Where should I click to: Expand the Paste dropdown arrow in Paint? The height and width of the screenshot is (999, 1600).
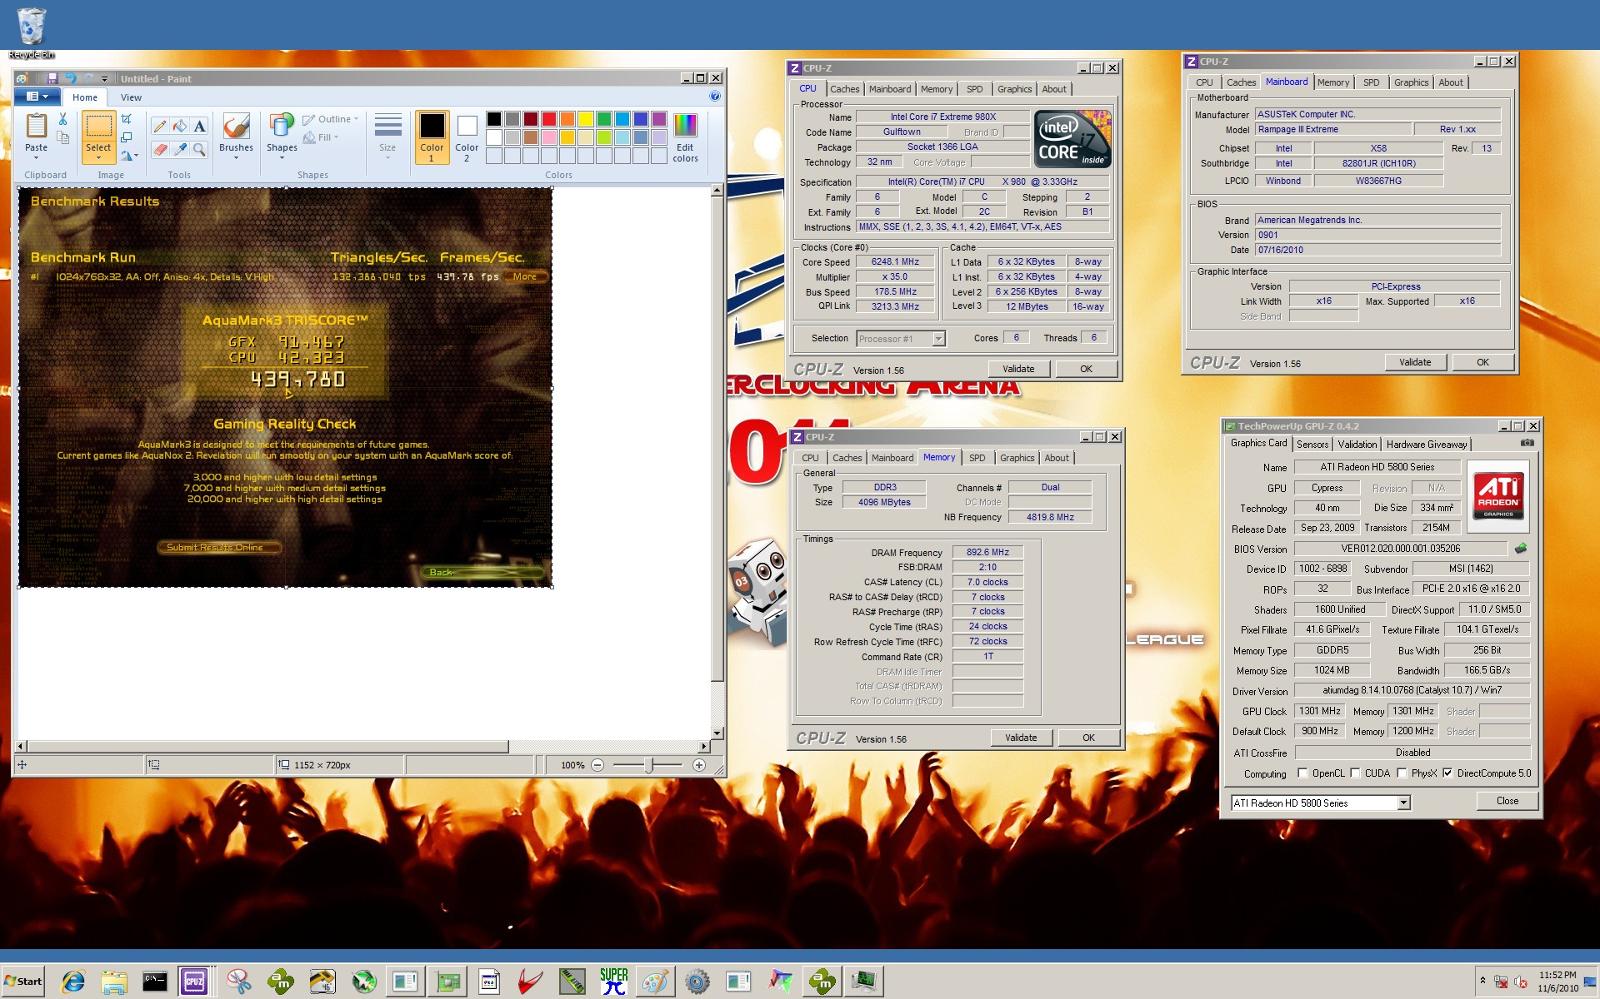(x=36, y=157)
